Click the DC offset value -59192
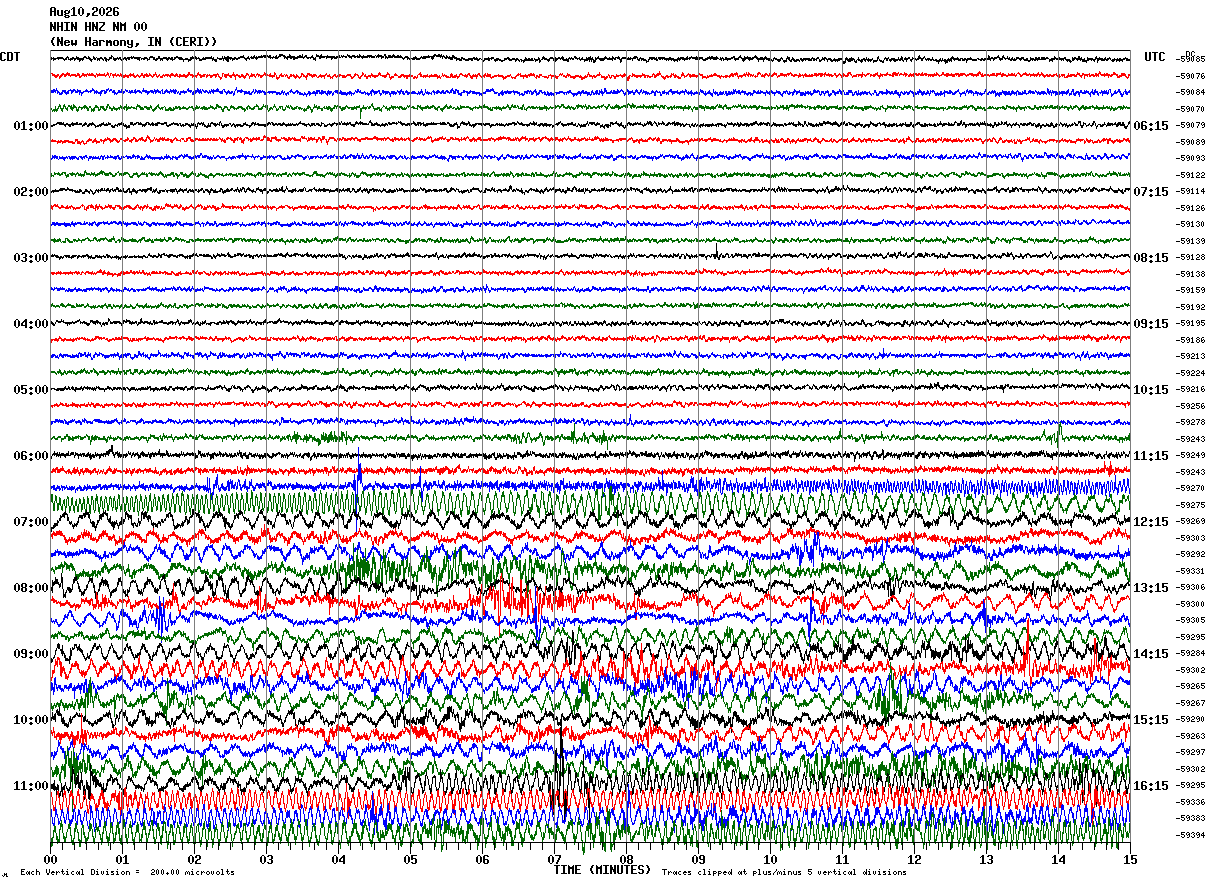The width and height of the screenshot is (1210, 886). coord(1192,307)
